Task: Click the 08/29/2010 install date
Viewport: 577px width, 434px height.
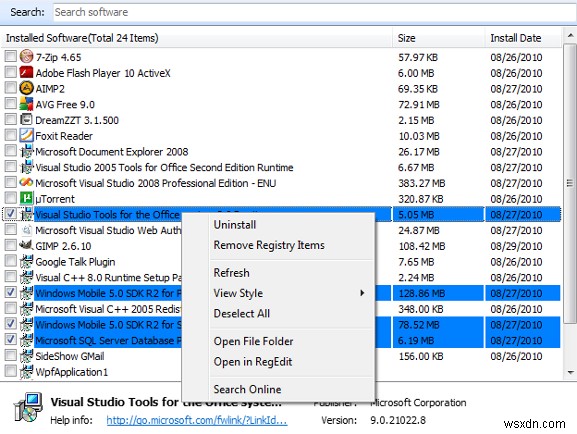Action: coord(516,246)
